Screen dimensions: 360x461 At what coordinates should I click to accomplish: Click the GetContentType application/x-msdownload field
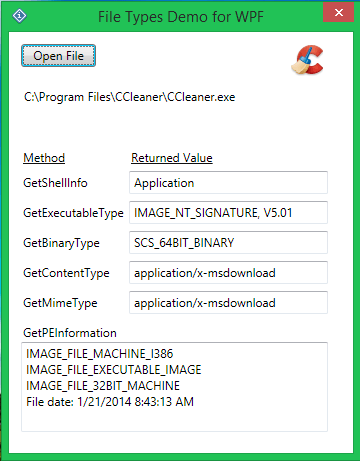coord(228,273)
